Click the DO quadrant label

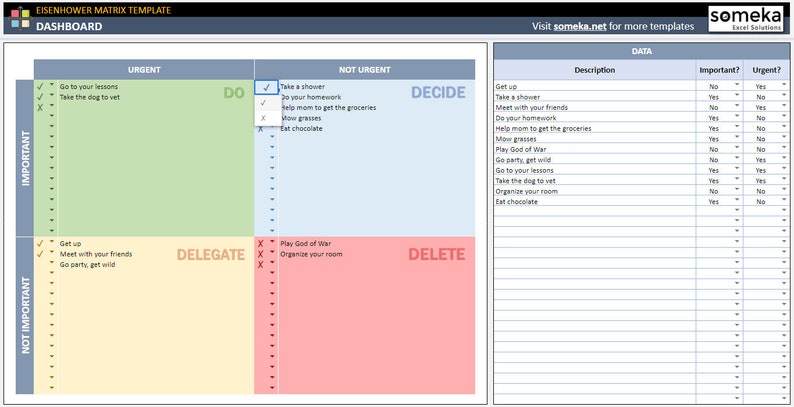[234, 93]
